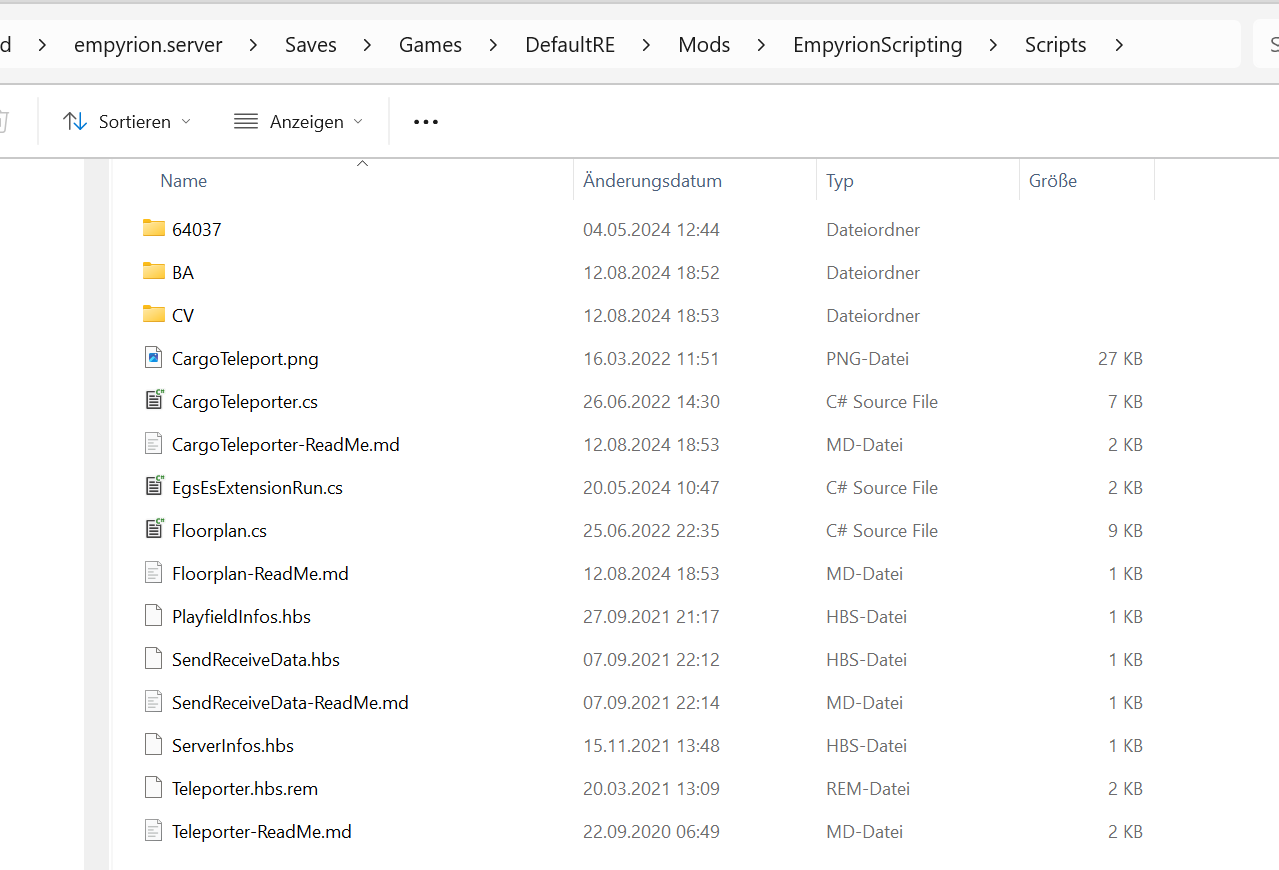Click the 27 KB size cell
The height and width of the screenshot is (870, 1279).
click(1120, 358)
